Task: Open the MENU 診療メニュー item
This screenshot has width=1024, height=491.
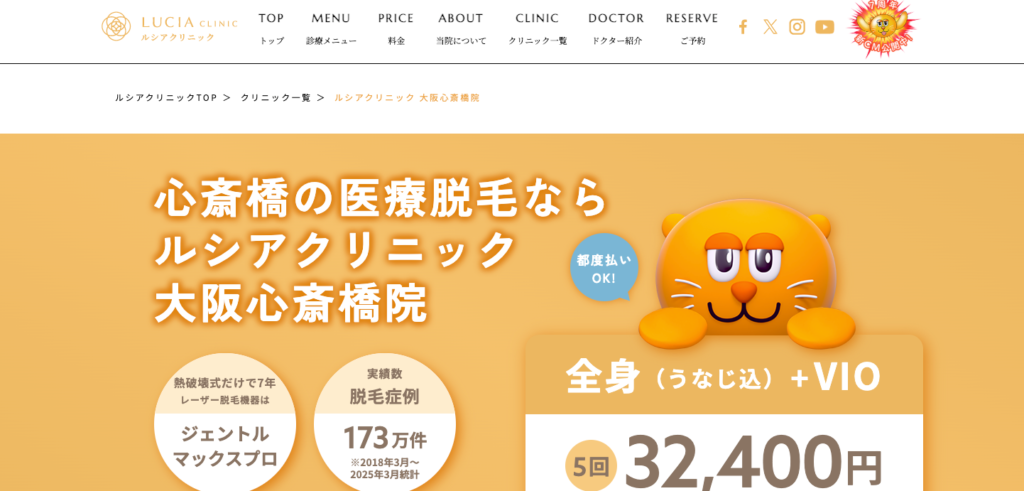Action: pos(331,29)
